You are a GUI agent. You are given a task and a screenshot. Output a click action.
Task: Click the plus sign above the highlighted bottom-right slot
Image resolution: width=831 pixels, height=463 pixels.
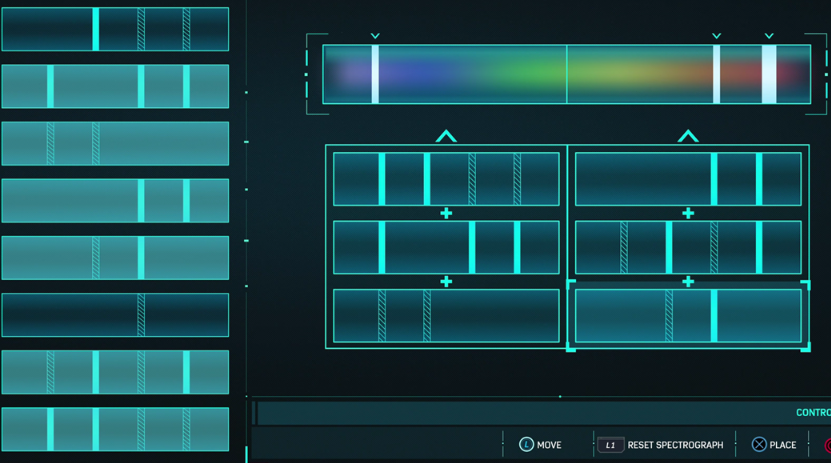[x=688, y=281]
